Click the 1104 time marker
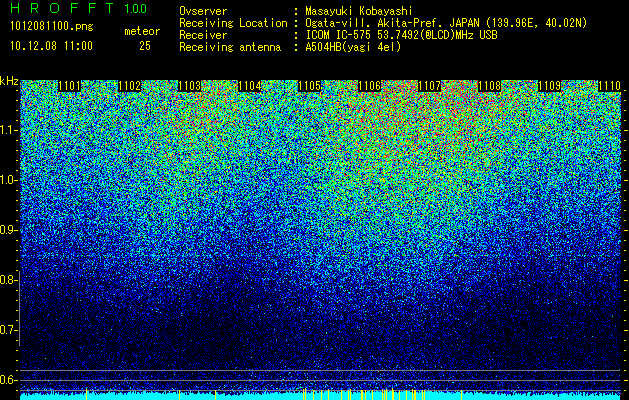Viewport: 629px width, 400px height. 250,86
